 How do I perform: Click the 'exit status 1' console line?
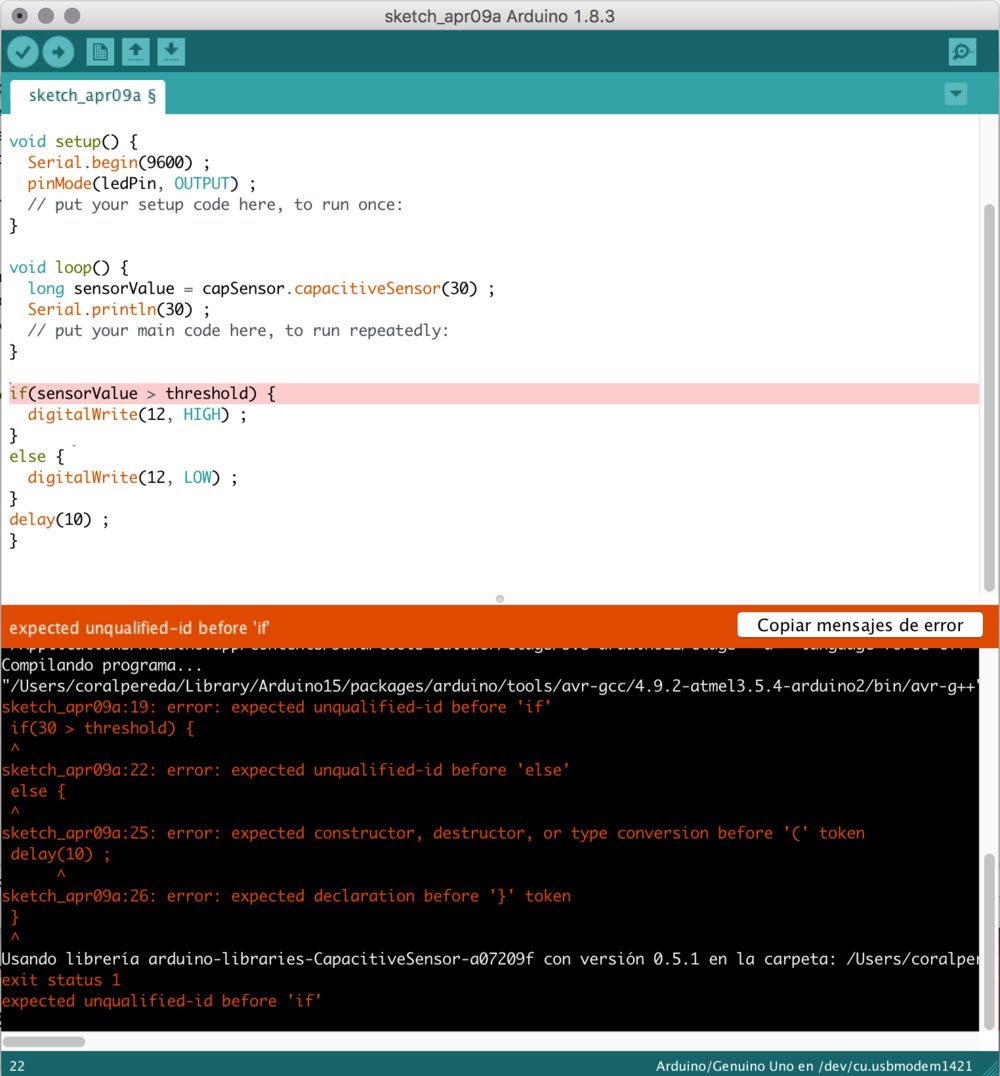61,980
